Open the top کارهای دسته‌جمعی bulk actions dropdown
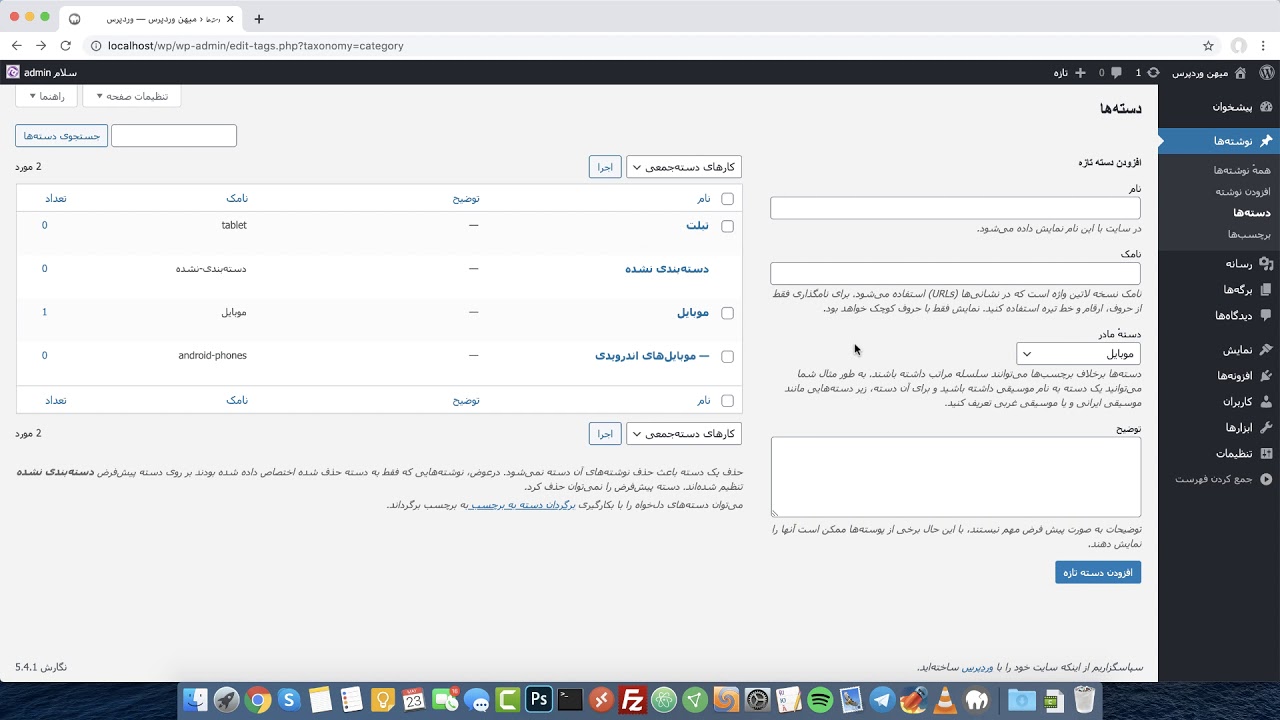Image resolution: width=1280 pixels, height=720 pixels. click(x=684, y=167)
